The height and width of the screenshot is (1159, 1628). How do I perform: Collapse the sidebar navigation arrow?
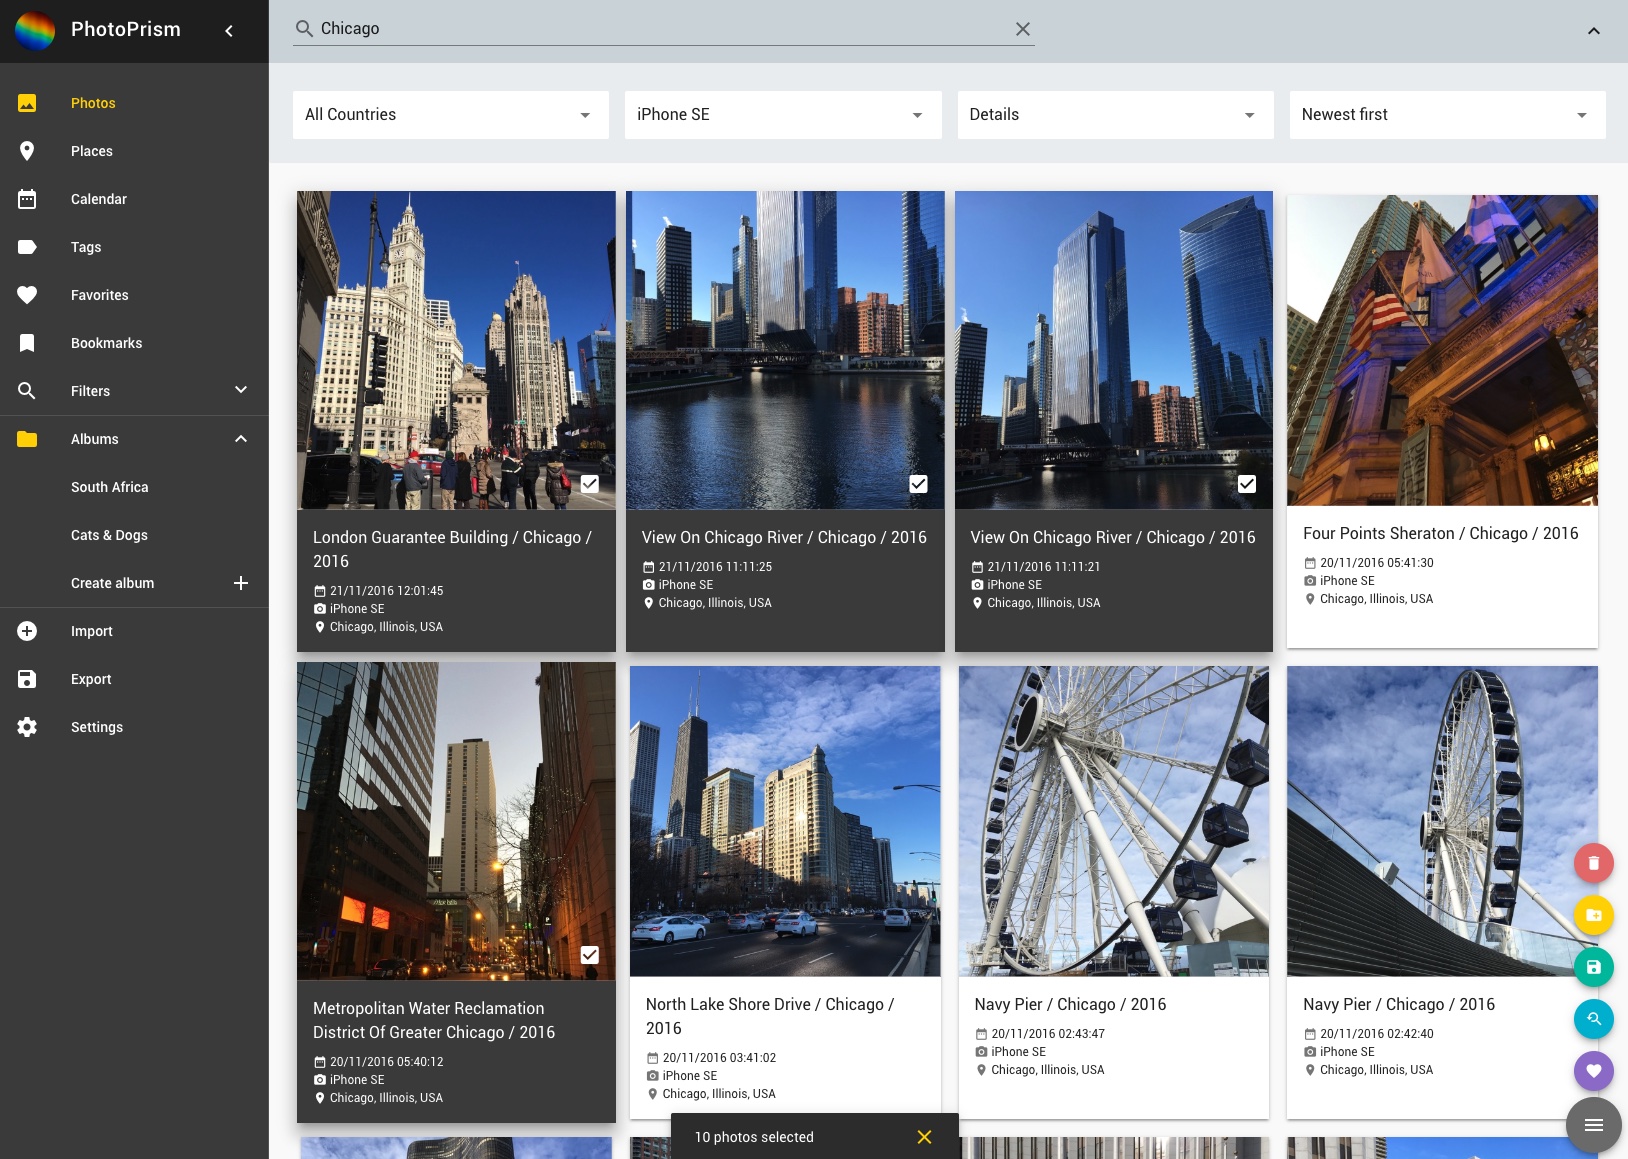229,31
